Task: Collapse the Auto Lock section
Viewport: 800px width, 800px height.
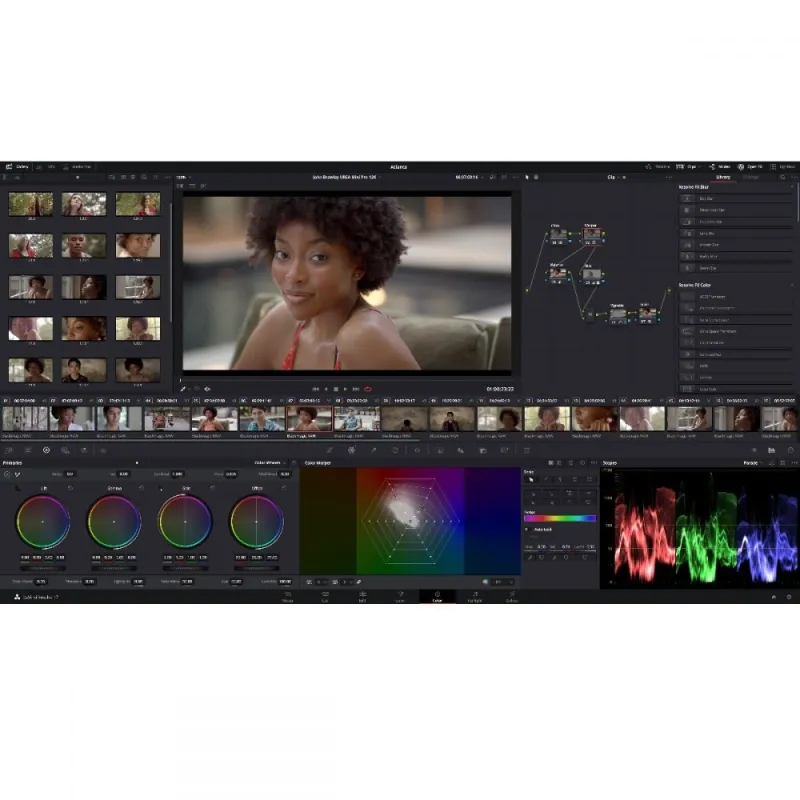Action: tap(528, 529)
